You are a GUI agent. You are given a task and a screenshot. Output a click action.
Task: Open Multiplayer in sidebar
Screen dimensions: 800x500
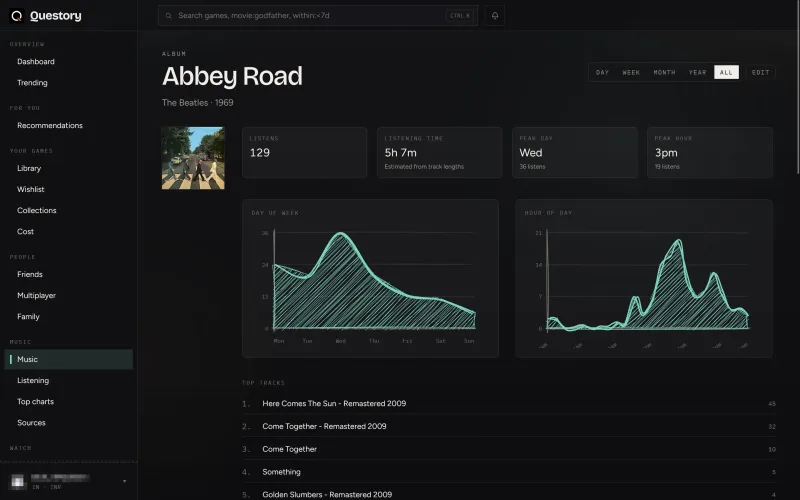pos(36,295)
